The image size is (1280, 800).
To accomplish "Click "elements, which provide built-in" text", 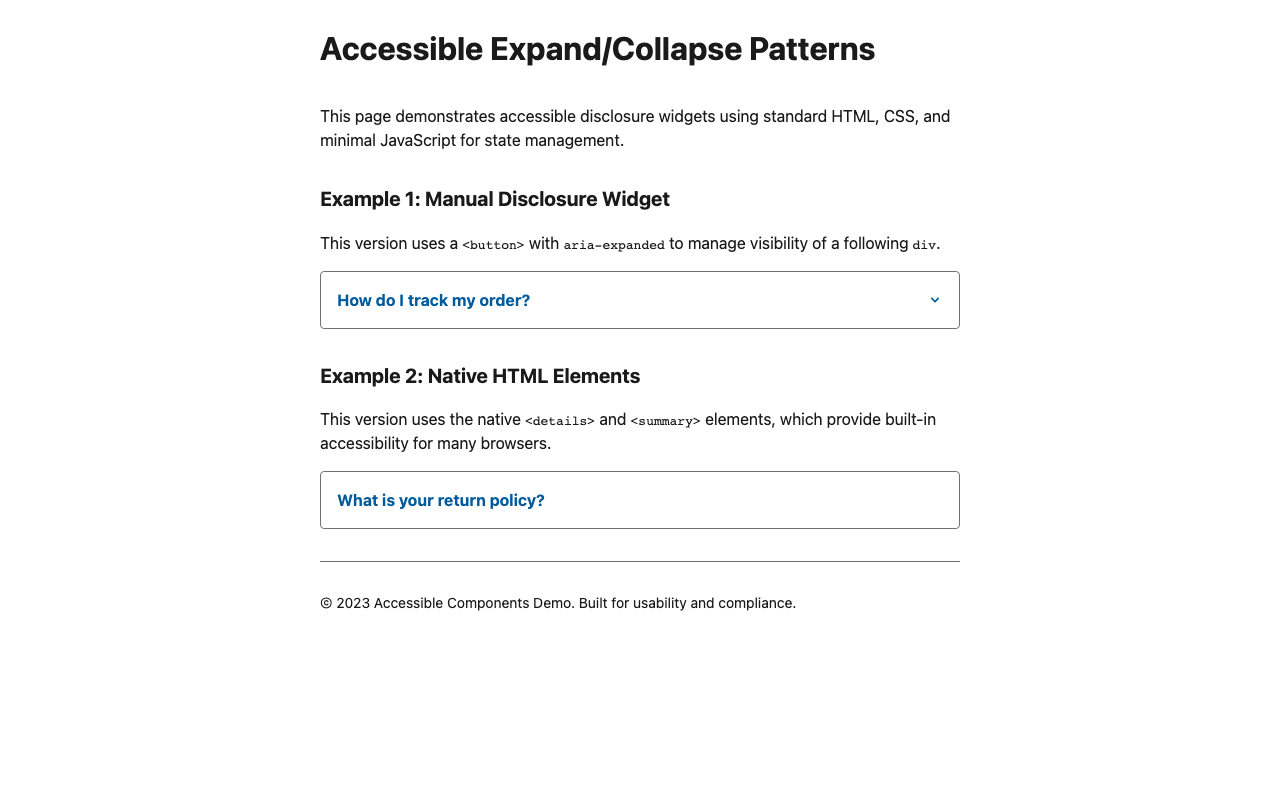I will coord(820,419).
